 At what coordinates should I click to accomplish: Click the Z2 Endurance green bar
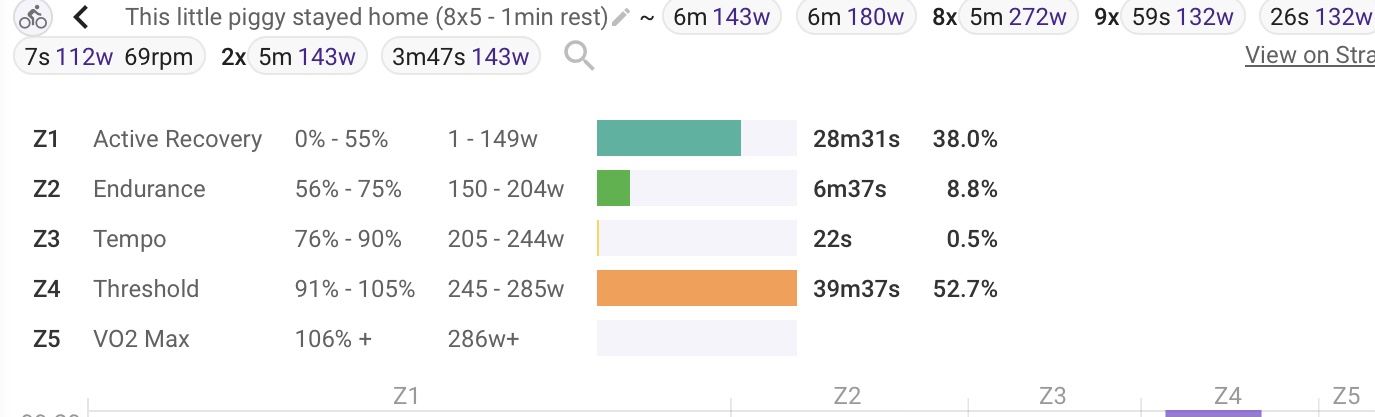point(613,188)
